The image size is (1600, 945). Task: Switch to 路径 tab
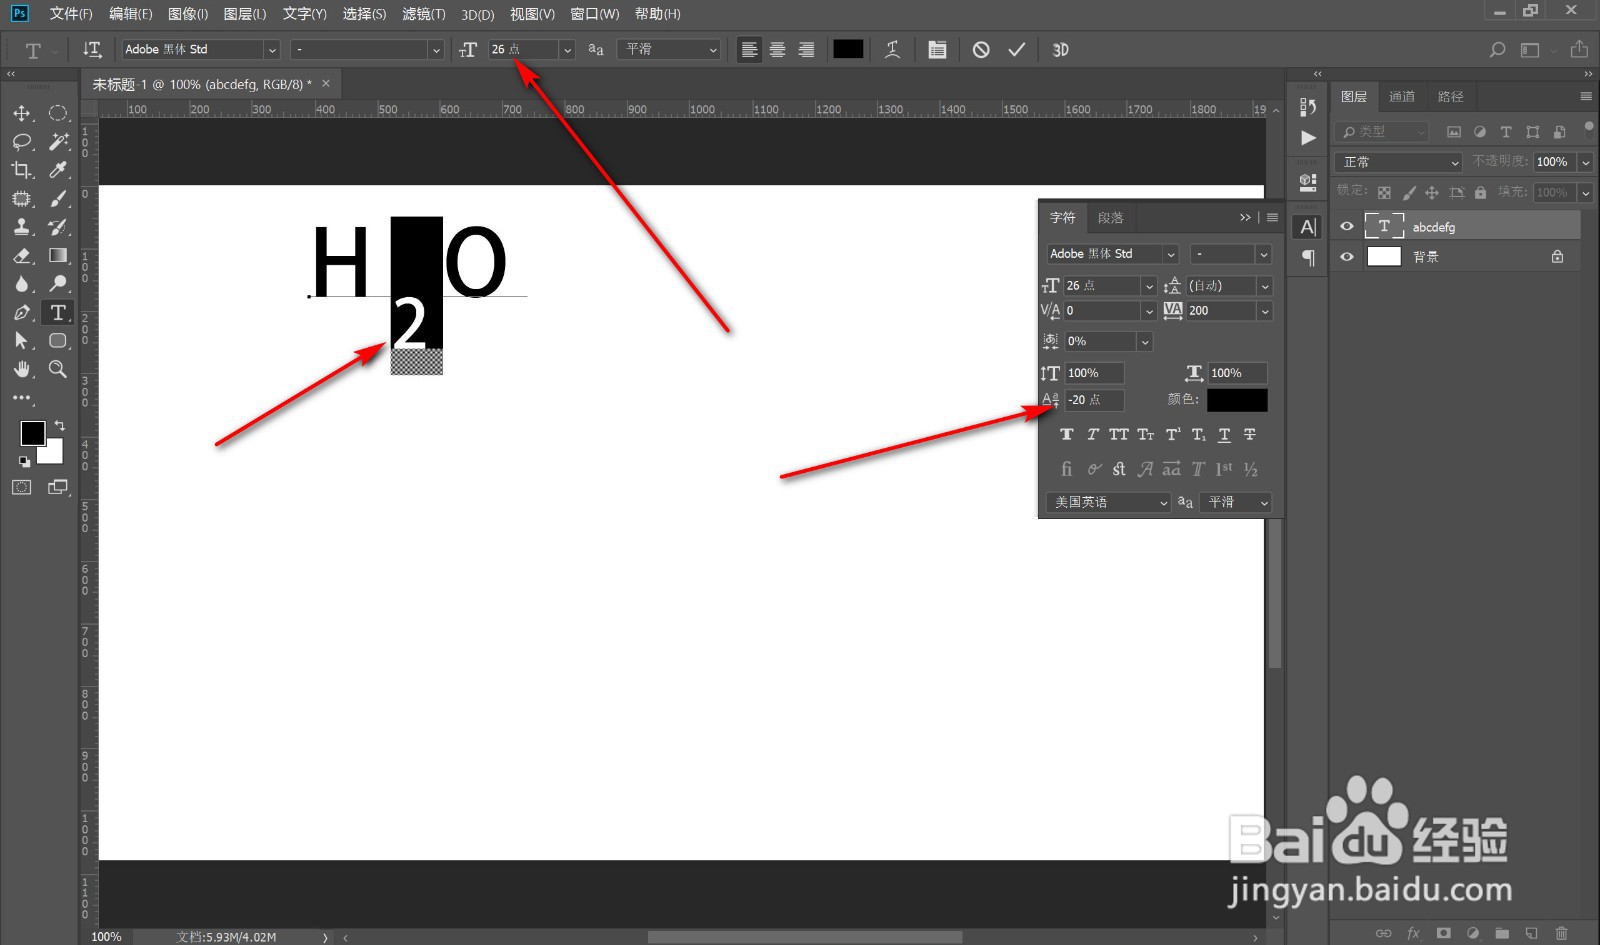point(1450,96)
